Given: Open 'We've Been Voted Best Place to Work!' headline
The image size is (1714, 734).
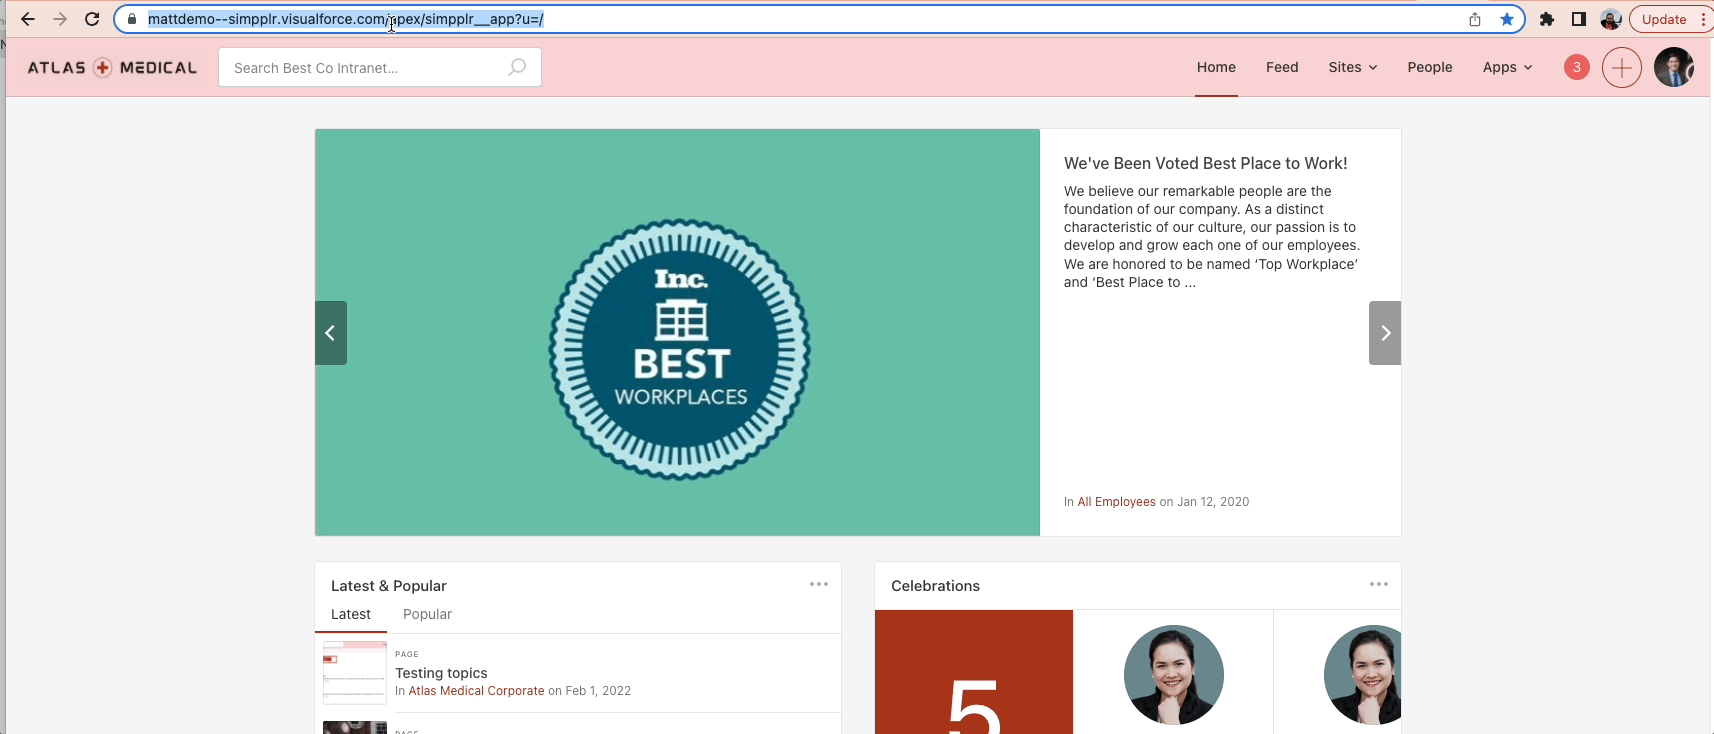Looking at the screenshot, I should tap(1205, 163).
